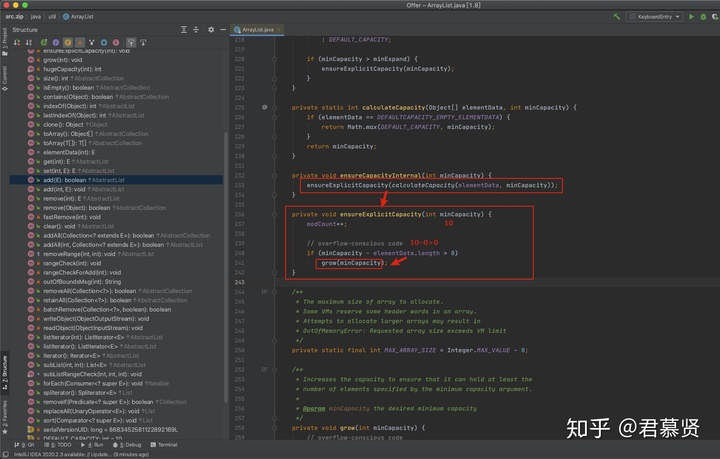This screenshot has width=720, height=459.
Task: Select fastRemove(int): void in Structure tree
Action: pos(72,217)
